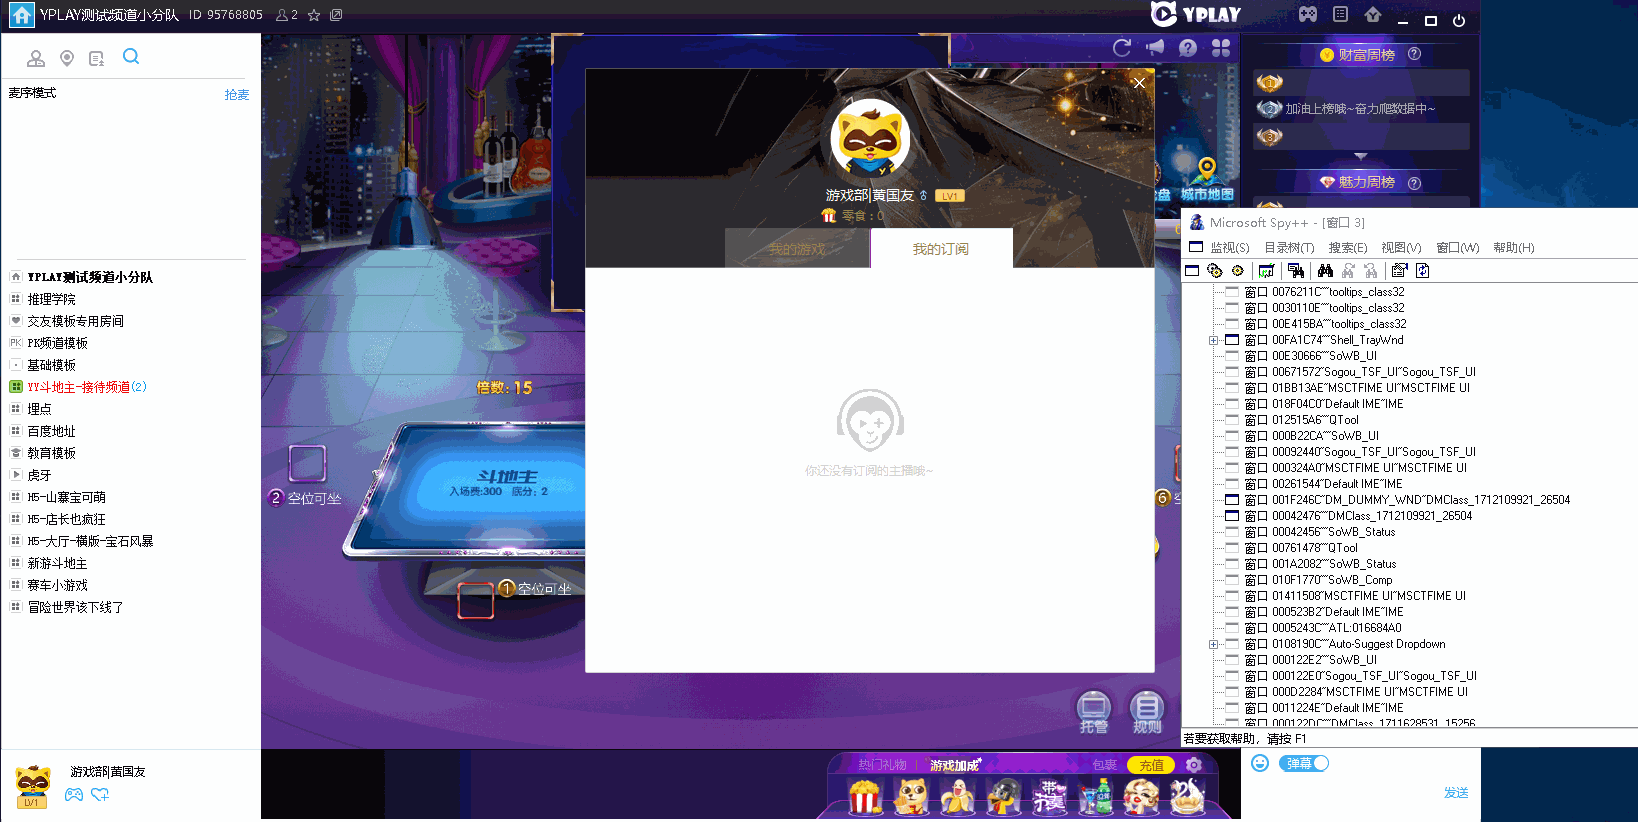Click 财富周榜 help question mark

pyautogui.click(x=1414, y=54)
